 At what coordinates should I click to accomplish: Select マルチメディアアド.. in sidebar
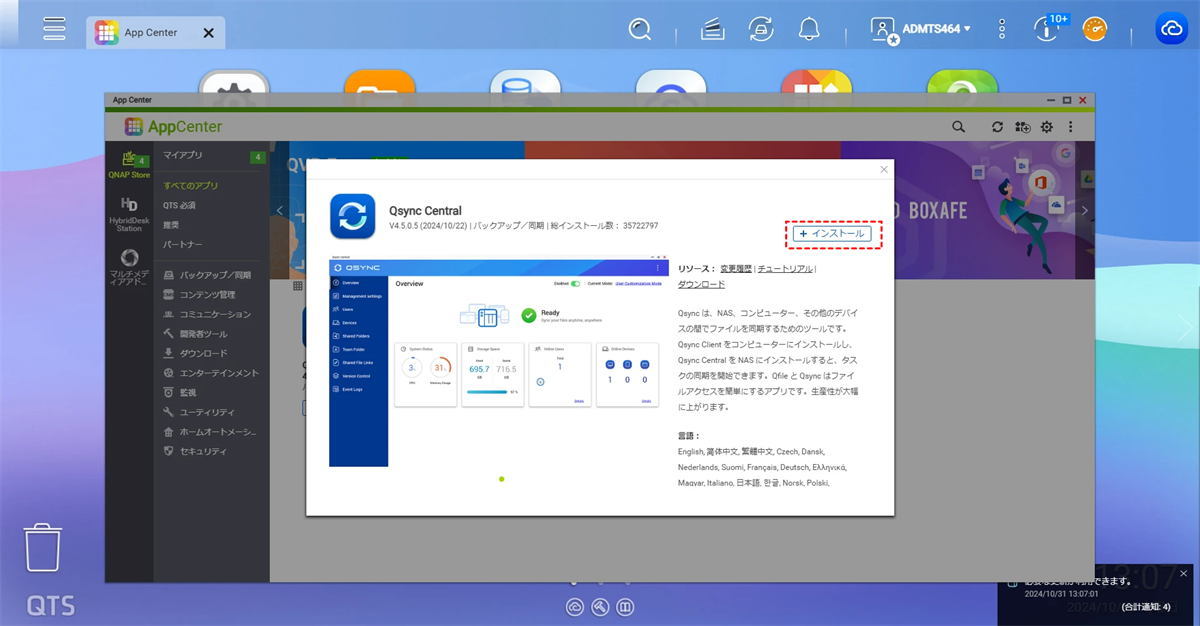[129, 268]
